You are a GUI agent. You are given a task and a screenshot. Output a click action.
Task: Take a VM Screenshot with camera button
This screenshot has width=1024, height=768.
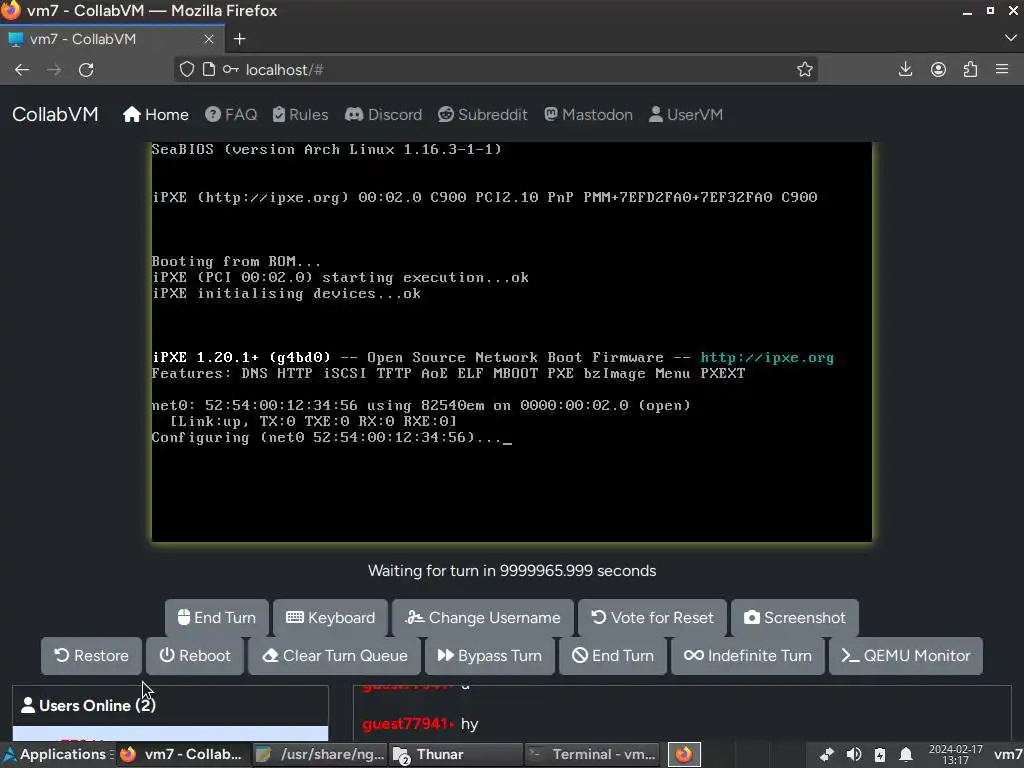click(x=795, y=618)
